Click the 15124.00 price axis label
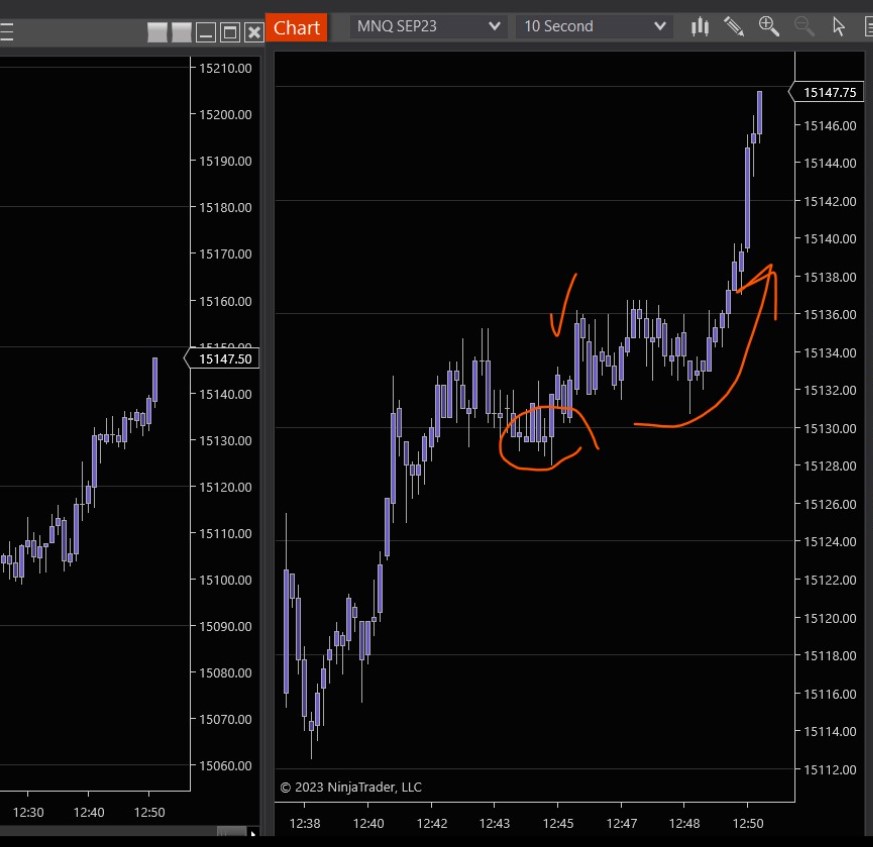 830,542
